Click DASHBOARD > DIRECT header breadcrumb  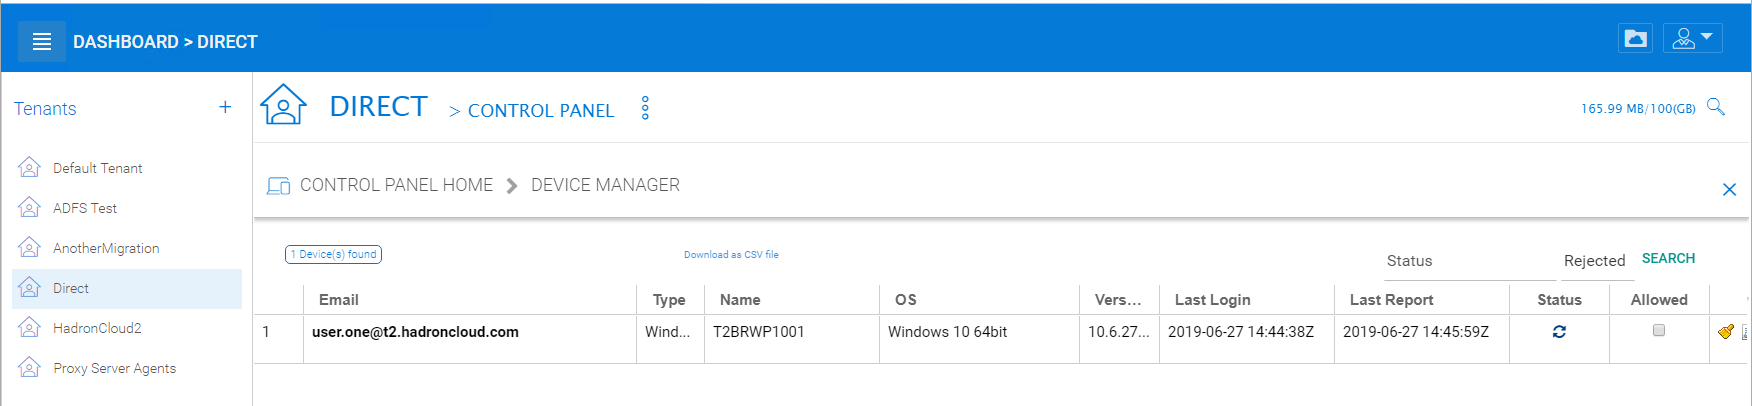click(x=165, y=42)
